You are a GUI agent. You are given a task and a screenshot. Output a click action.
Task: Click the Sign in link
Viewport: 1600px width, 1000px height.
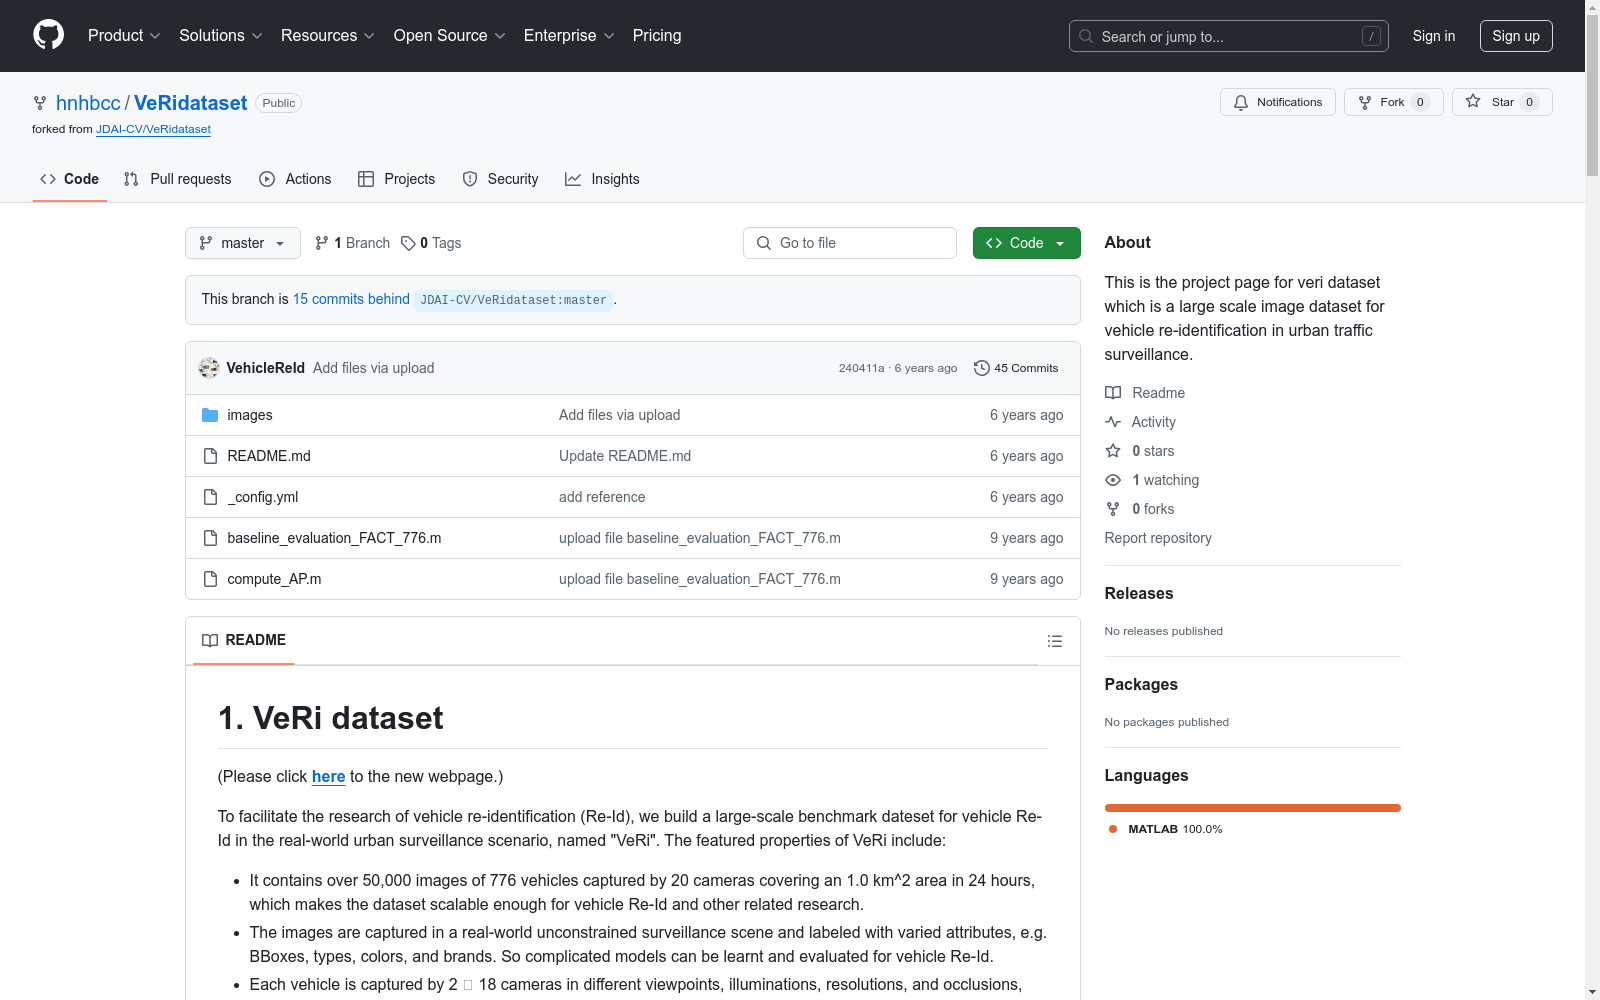point(1434,36)
